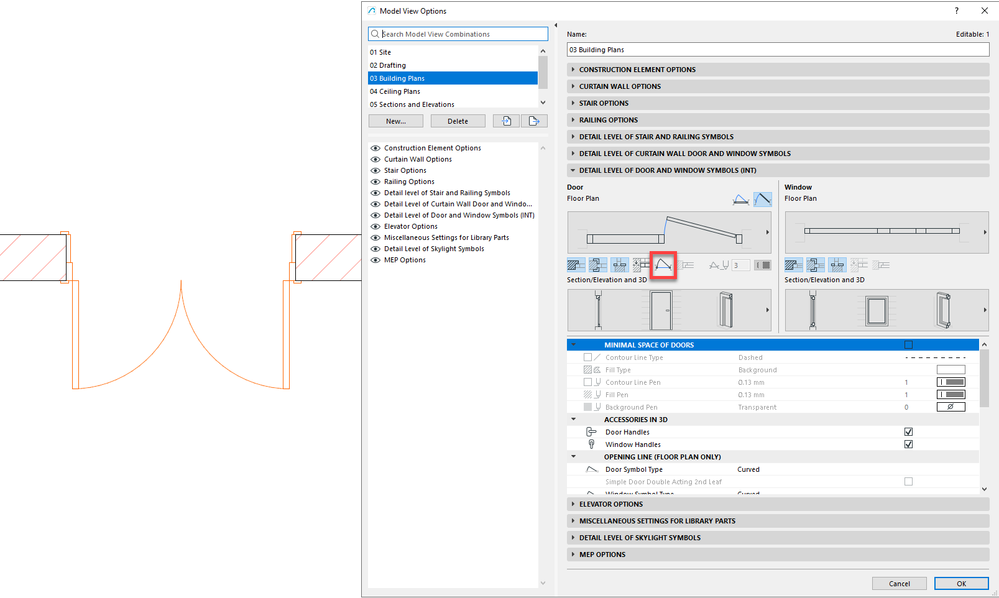999x598 pixels.
Task: Click the New... button
Action: click(396, 121)
